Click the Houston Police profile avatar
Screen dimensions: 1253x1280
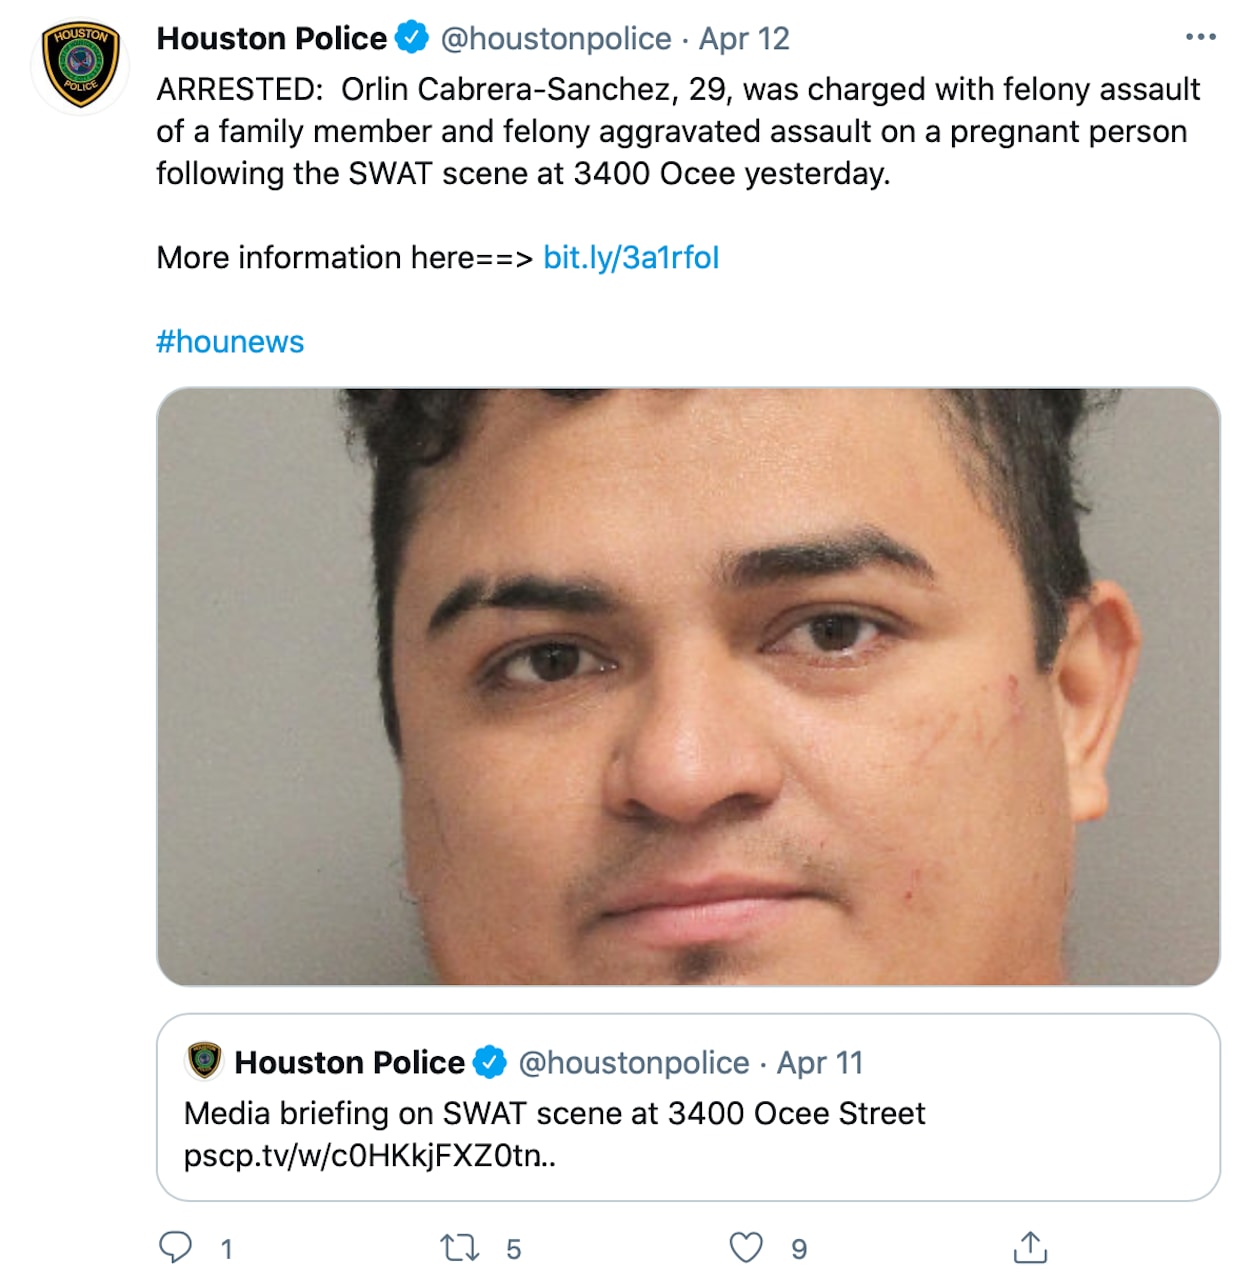click(81, 64)
